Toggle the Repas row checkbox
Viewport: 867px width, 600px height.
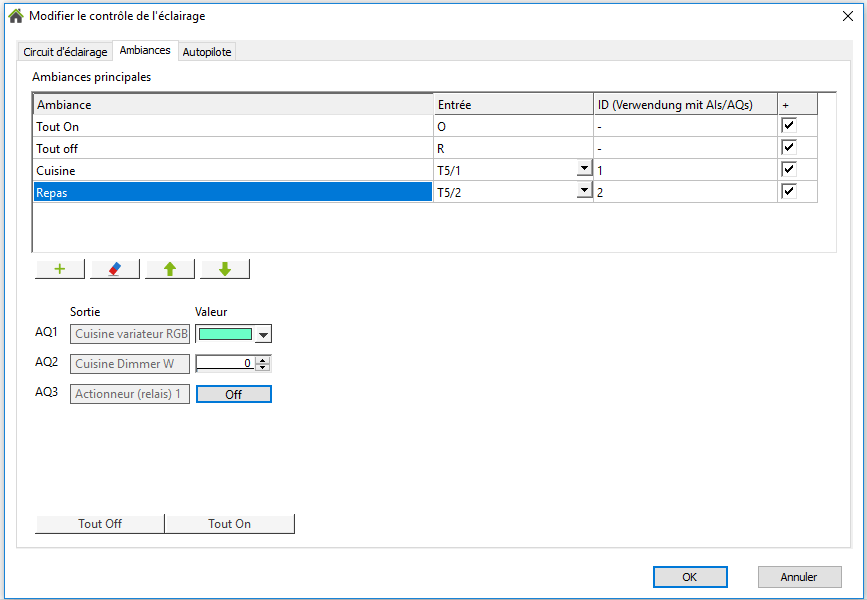(789, 192)
